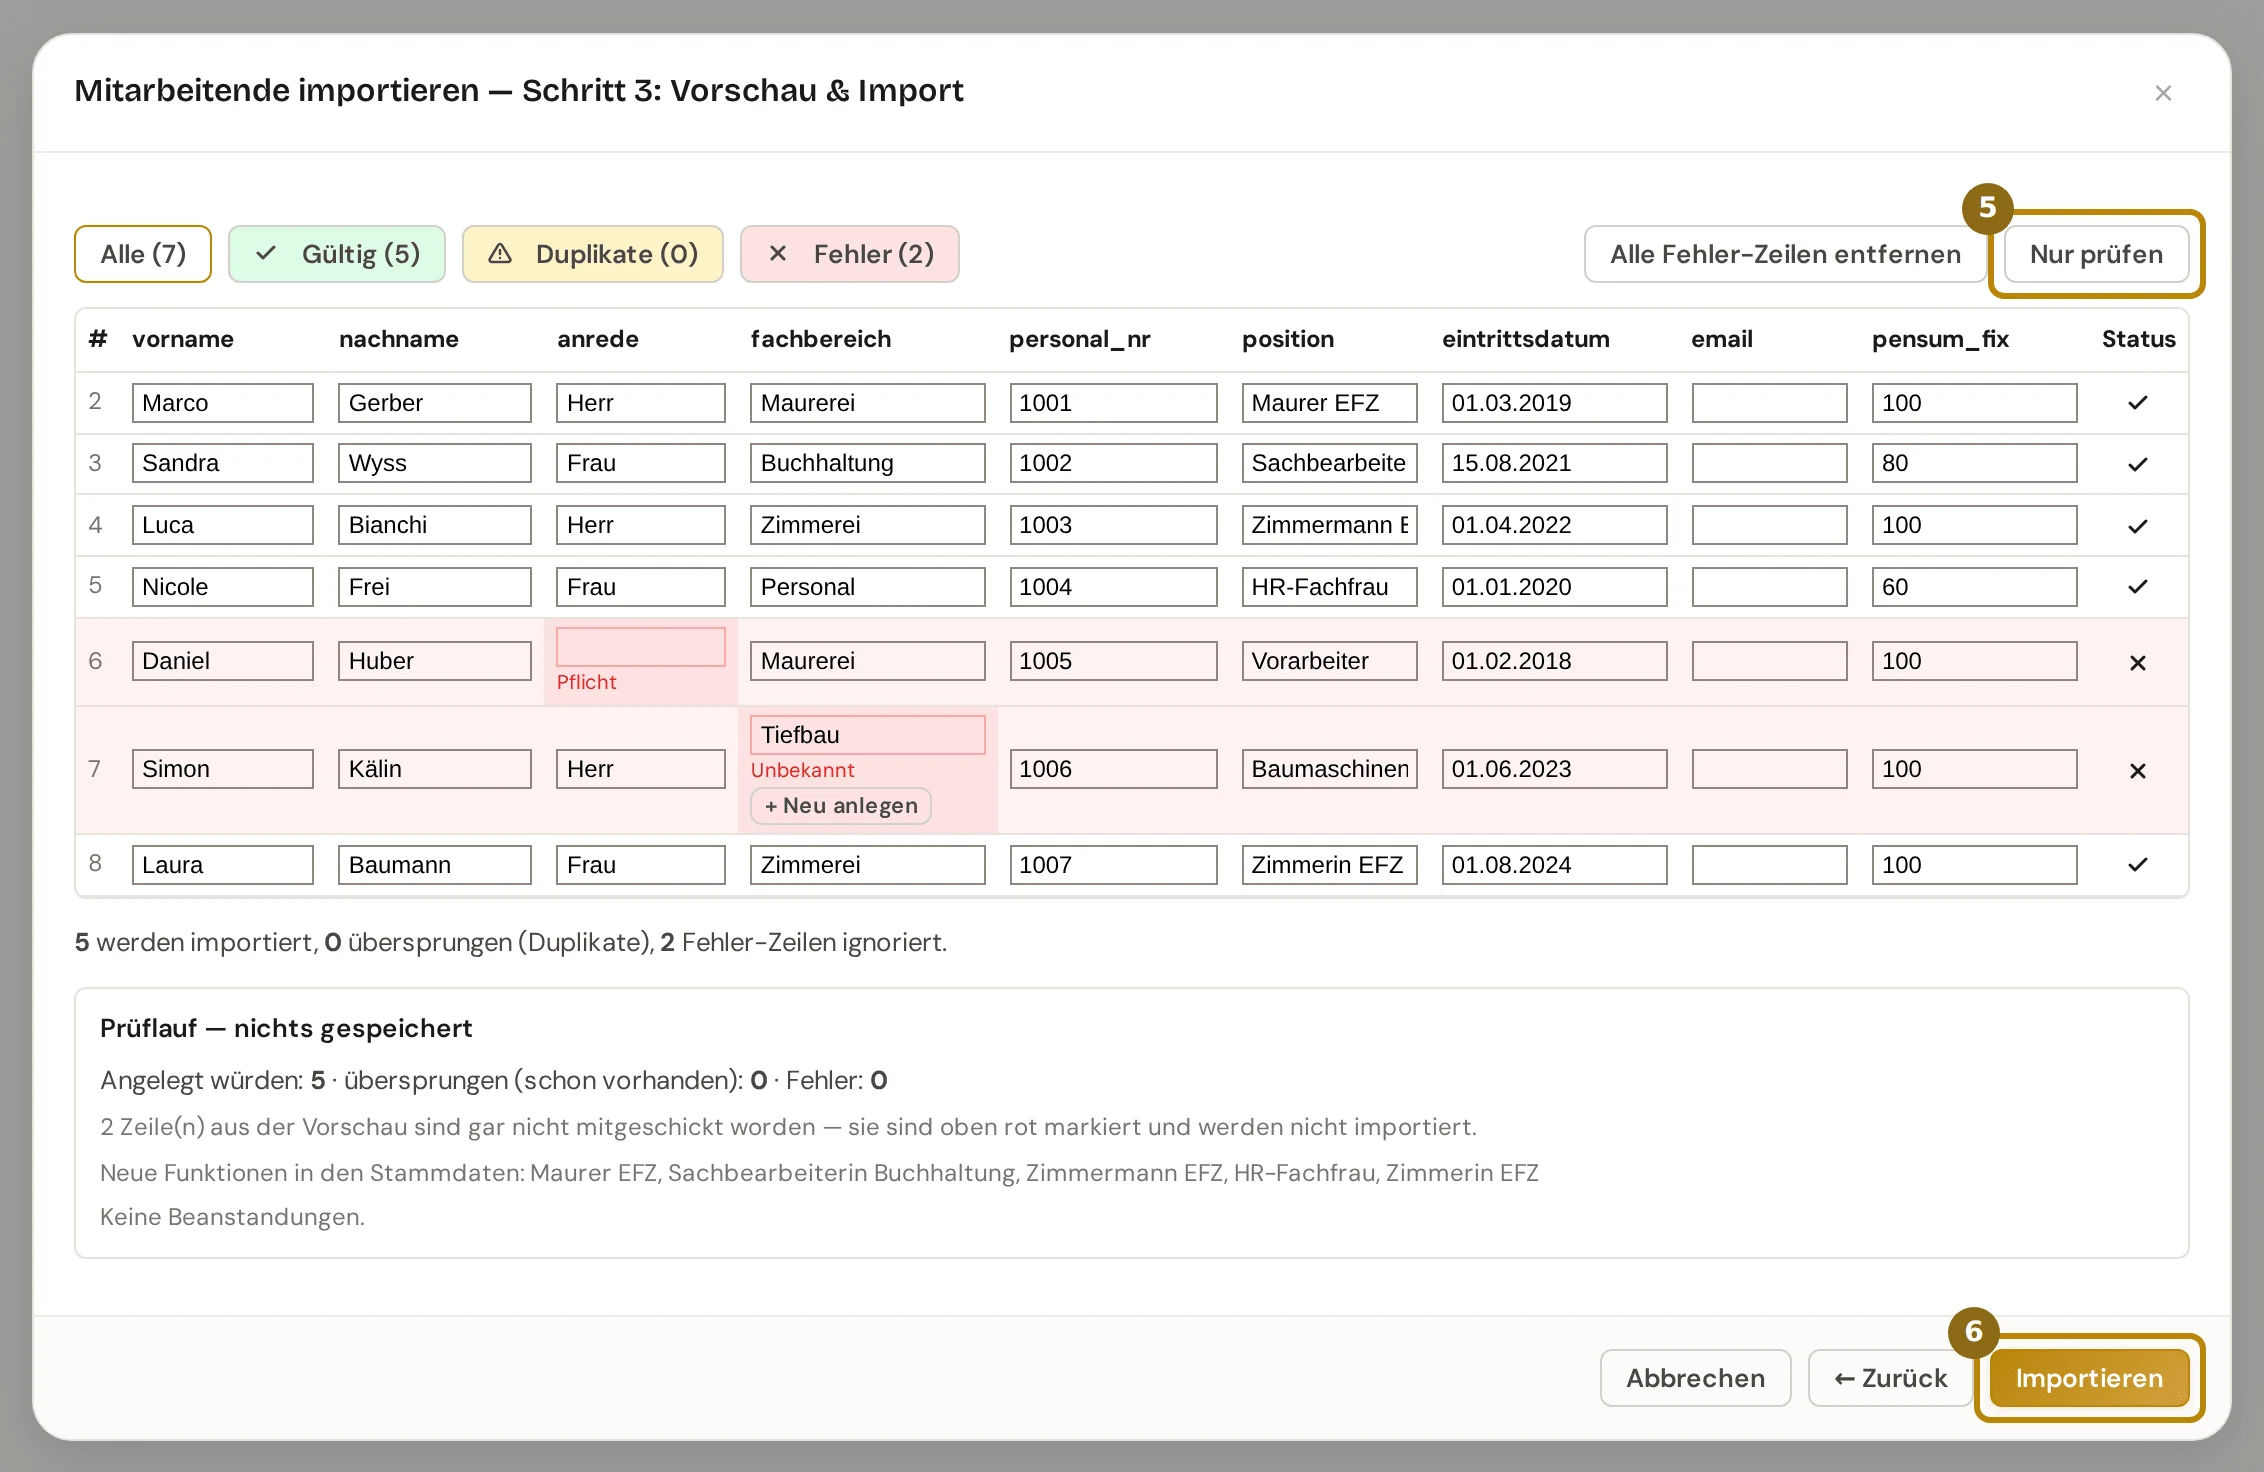Click the valid checkmark status for Laura
Viewport: 2264px width, 1472px height.
pyautogui.click(x=2138, y=865)
